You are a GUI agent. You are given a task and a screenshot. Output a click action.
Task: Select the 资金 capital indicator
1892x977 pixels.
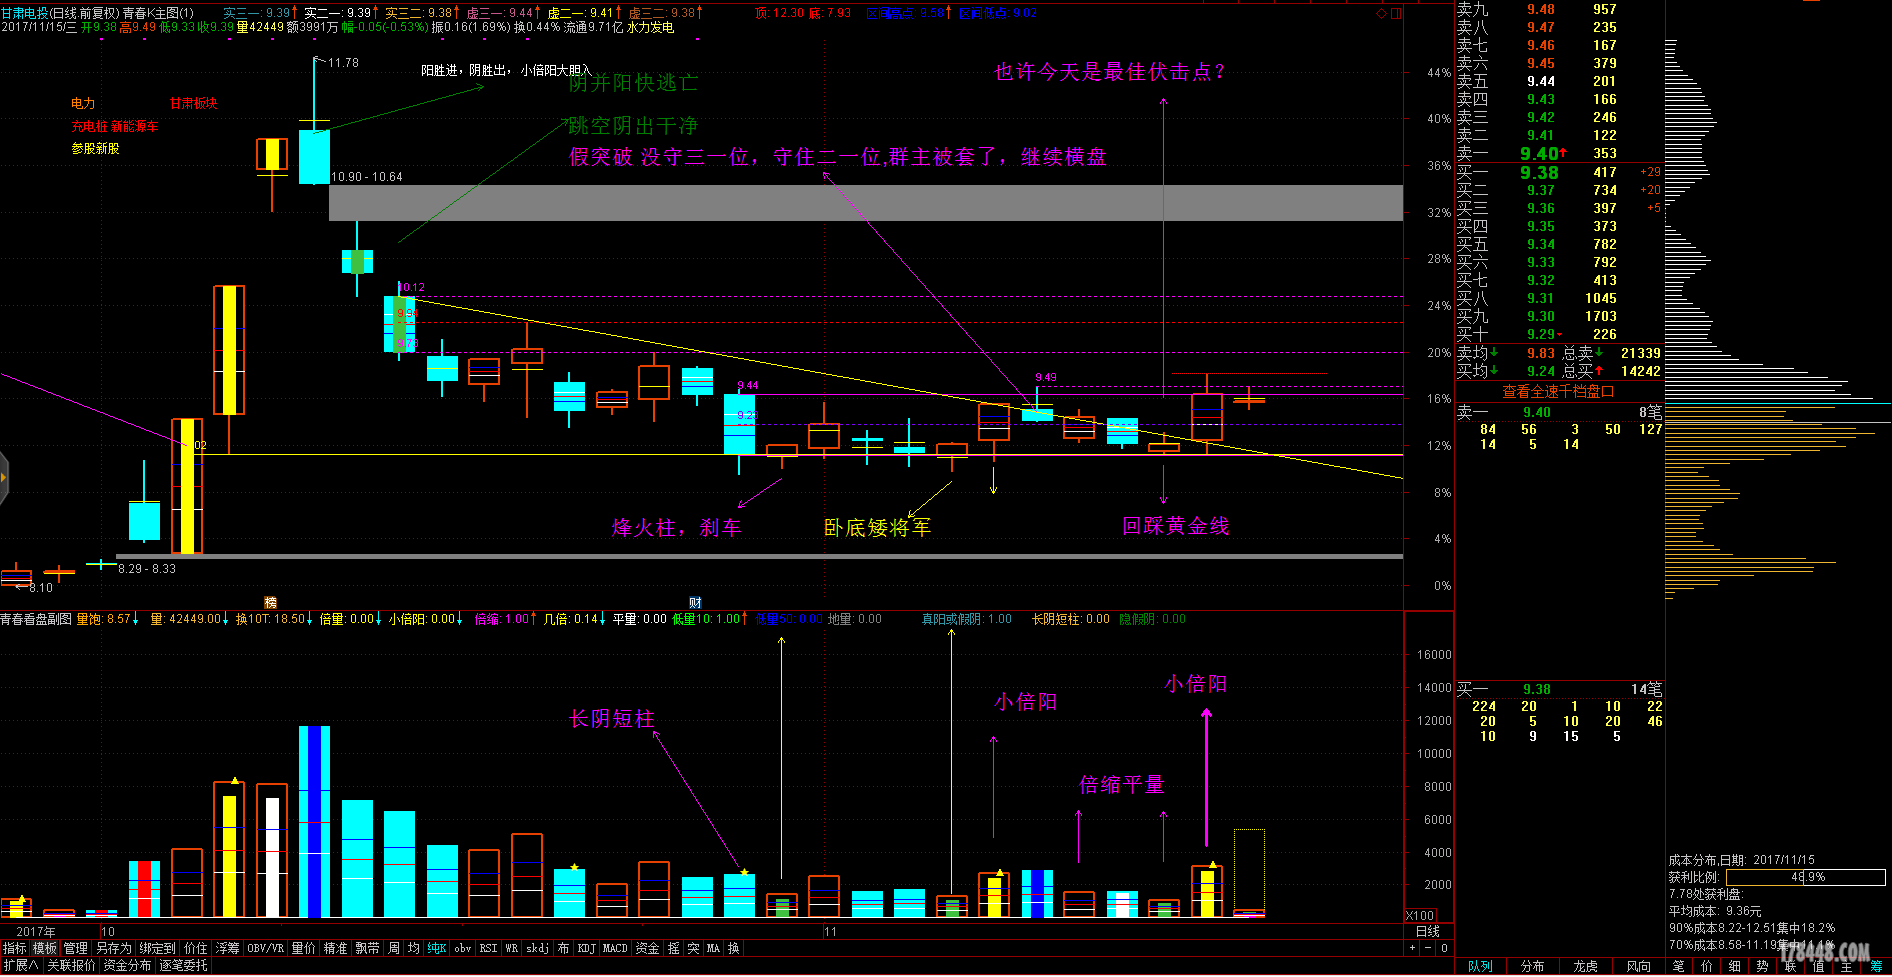point(648,948)
